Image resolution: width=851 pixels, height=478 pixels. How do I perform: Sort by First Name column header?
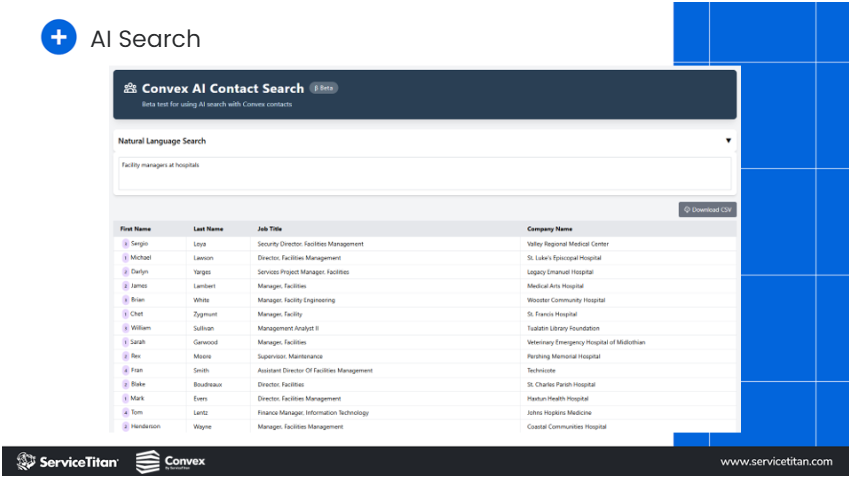point(136,229)
